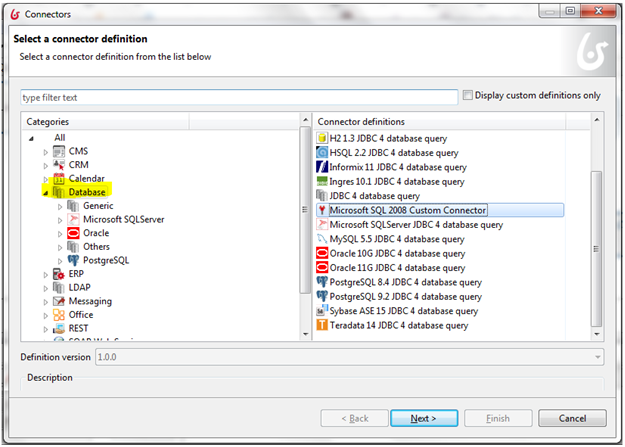Screen dimensions: 625x447
Task: Click the H2 1.3 JDBC connector icon
Action: (322, 138)
